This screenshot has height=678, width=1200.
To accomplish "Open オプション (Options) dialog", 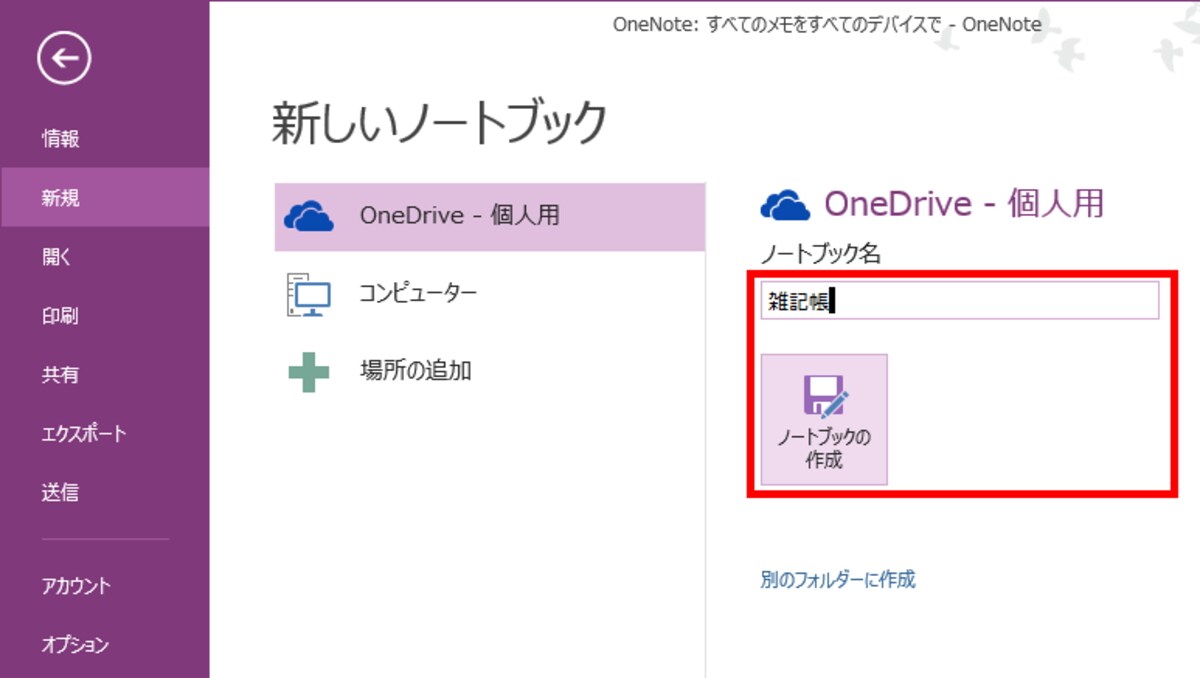I will click(75, 645).
